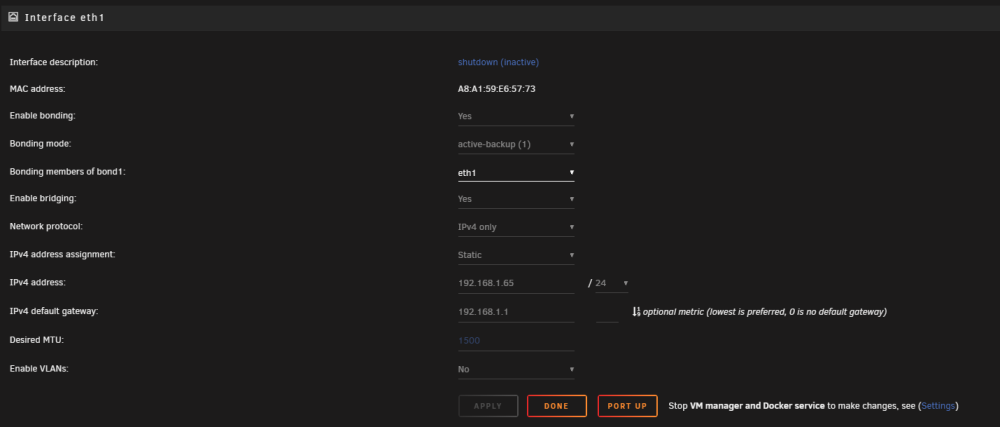The width and height of the screenshot is (1000, 427).
Task: Click the IPv4 address label
Action: [38, 282]
